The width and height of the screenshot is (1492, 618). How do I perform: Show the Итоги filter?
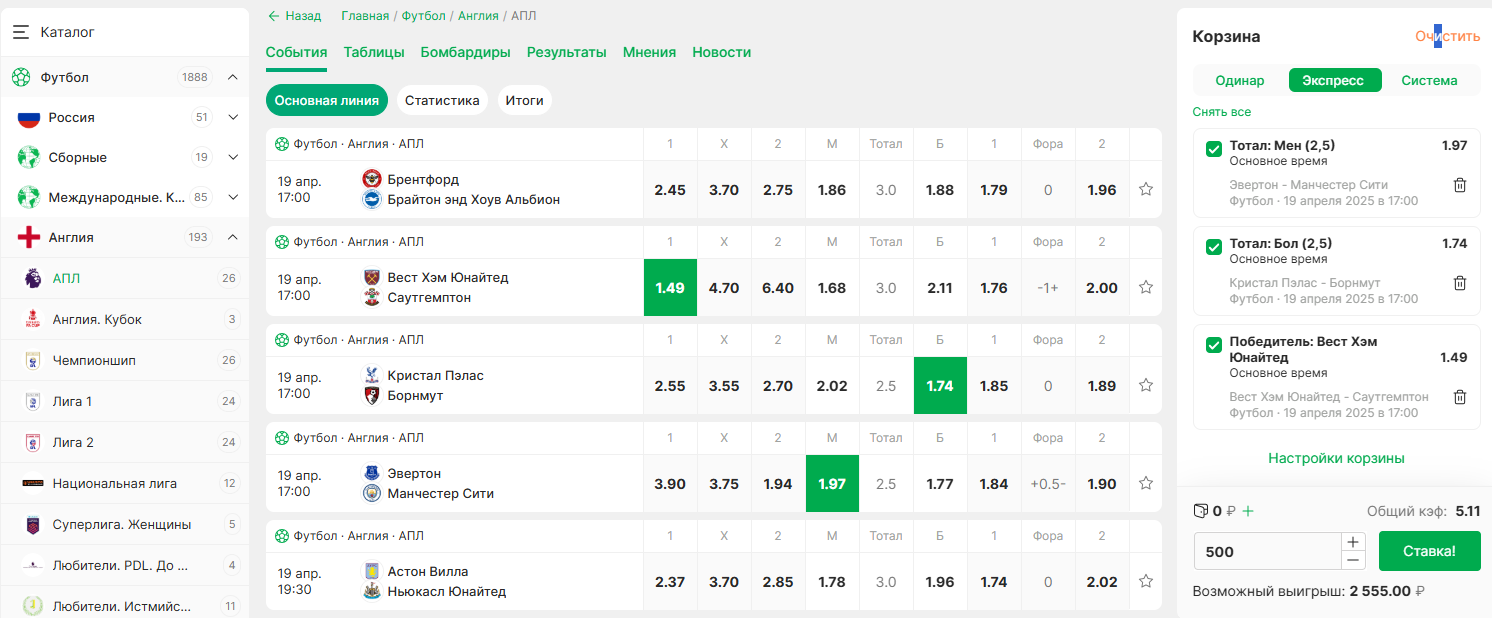[525, 100]
